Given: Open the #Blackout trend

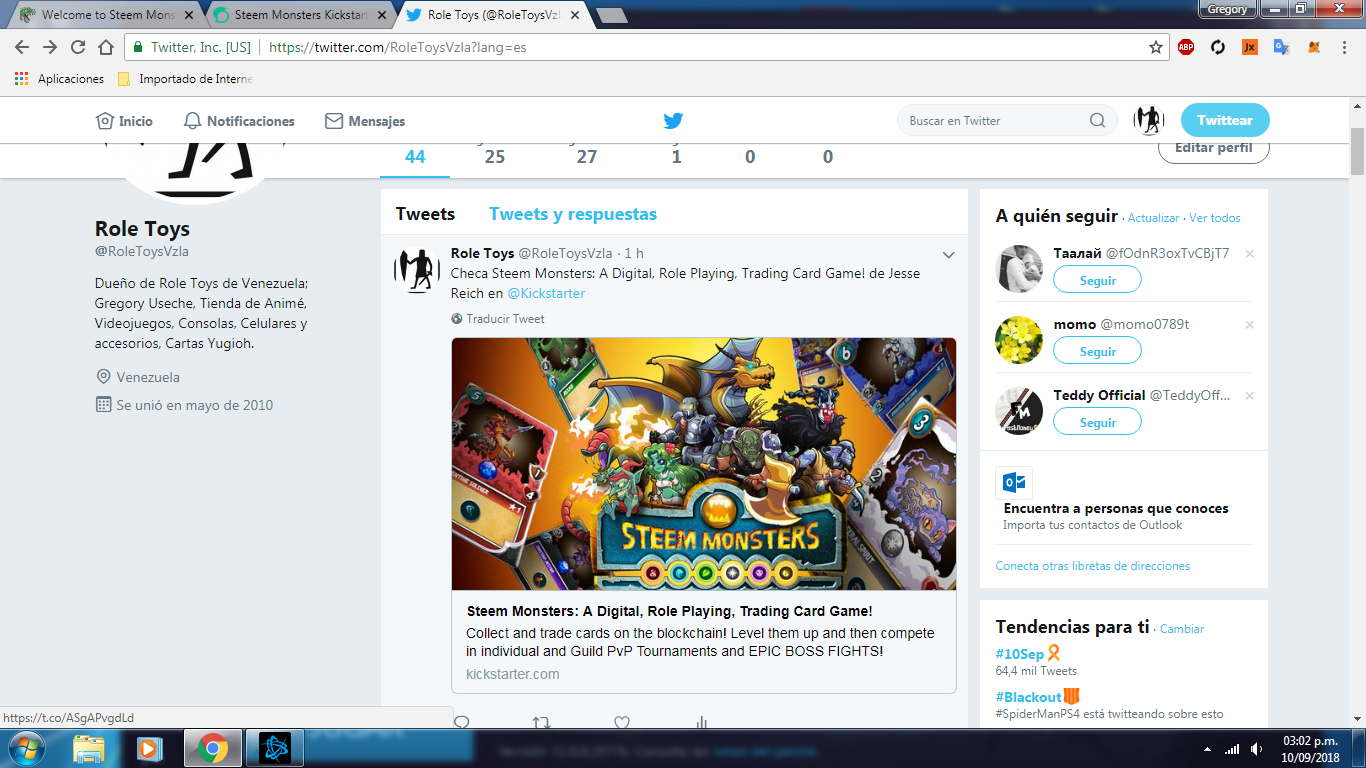Looking at the screenshot, I should click(1028, 697).
